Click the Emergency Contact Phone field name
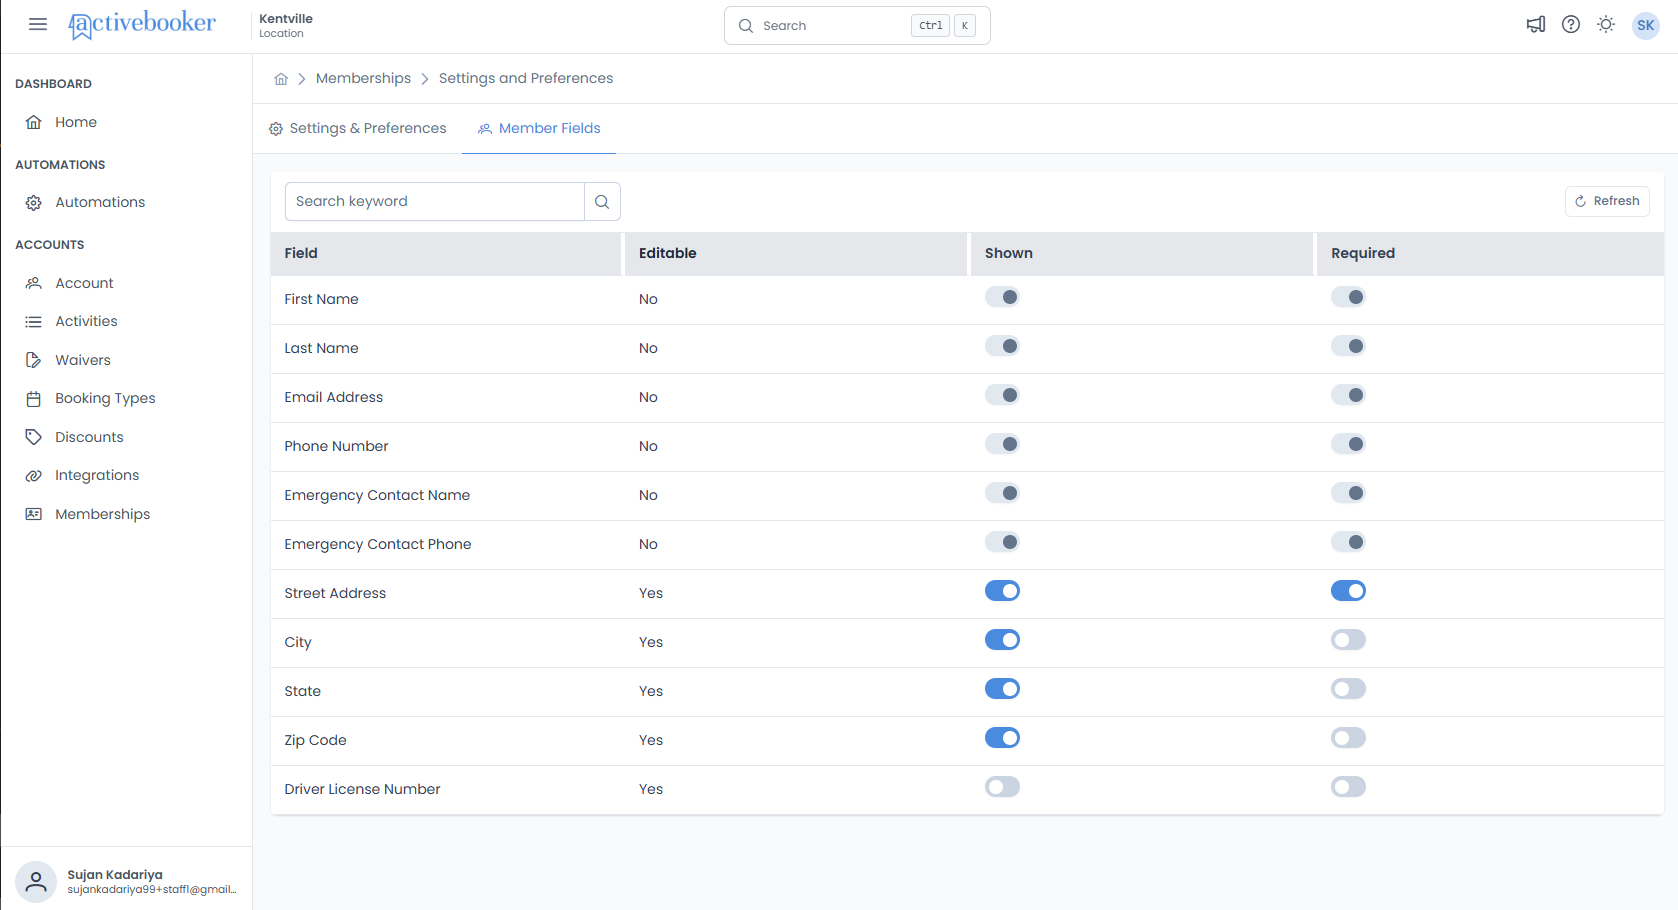1678x910 pixels. 378,544
